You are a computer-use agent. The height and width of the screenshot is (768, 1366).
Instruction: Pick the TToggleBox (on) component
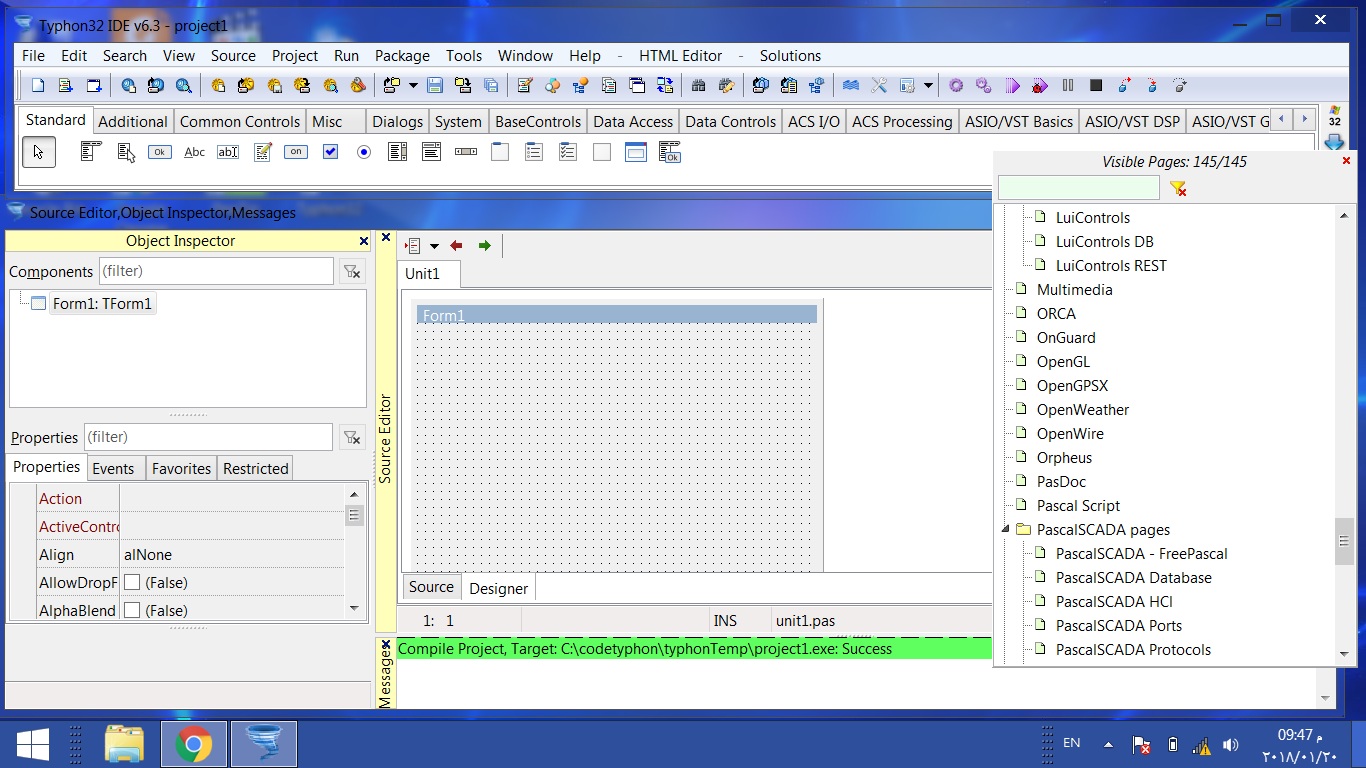coord(296,152)
